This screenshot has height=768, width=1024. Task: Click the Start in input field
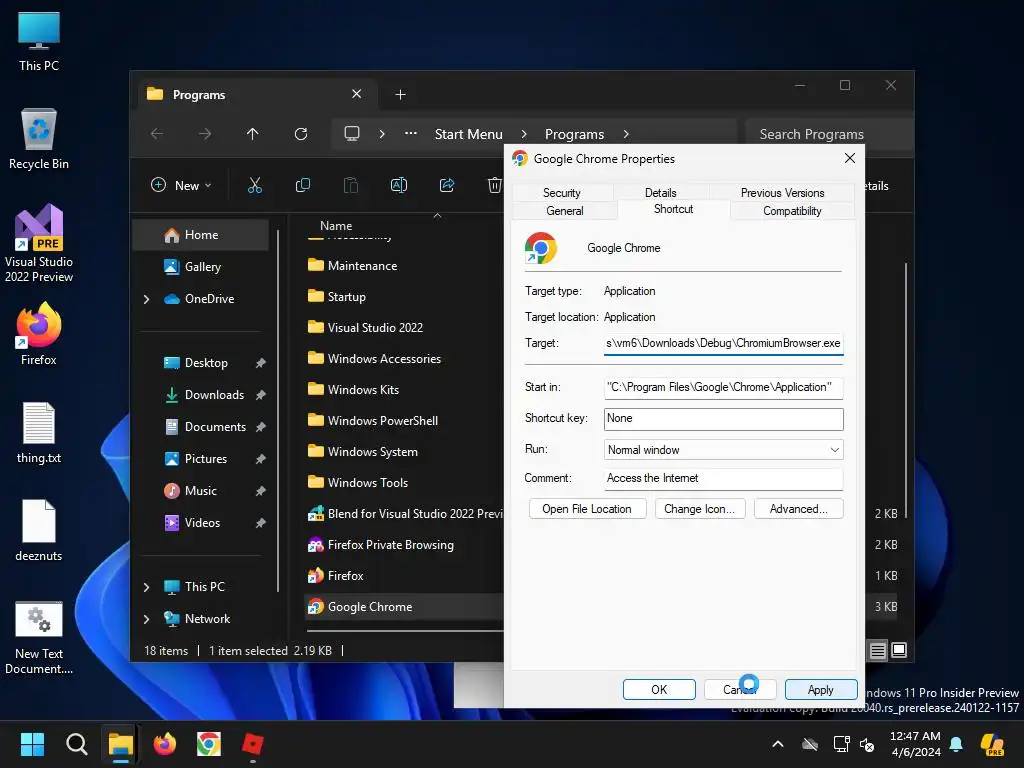pos(724,387)
